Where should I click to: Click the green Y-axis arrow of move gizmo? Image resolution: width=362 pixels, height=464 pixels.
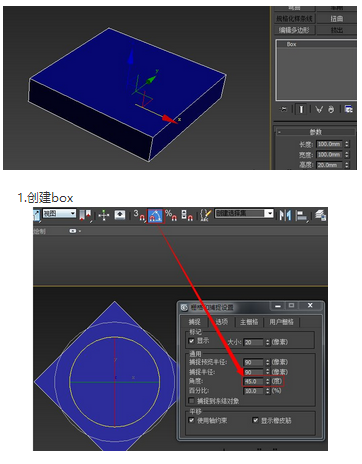pyautogui.click(x=152, y=79)
